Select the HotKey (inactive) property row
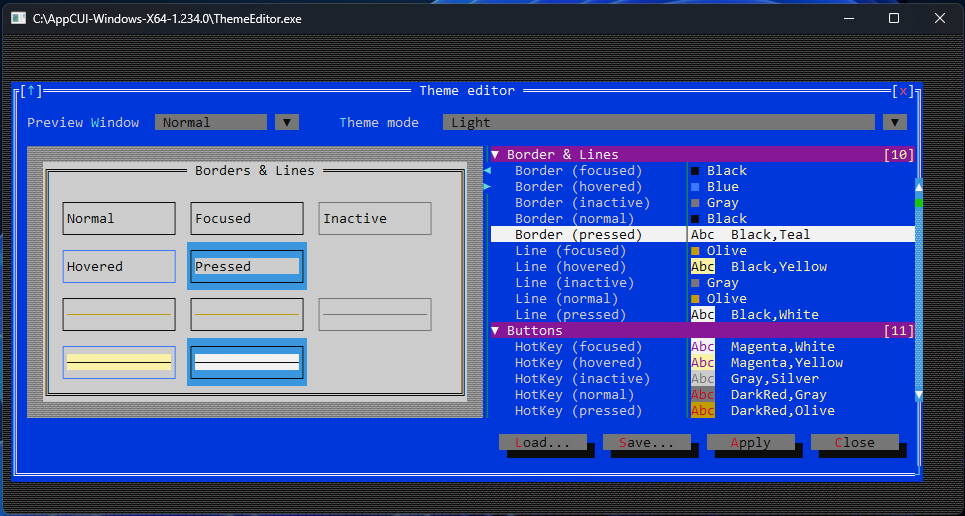This screenshot has height=516, width=965. tap(703, 379)
